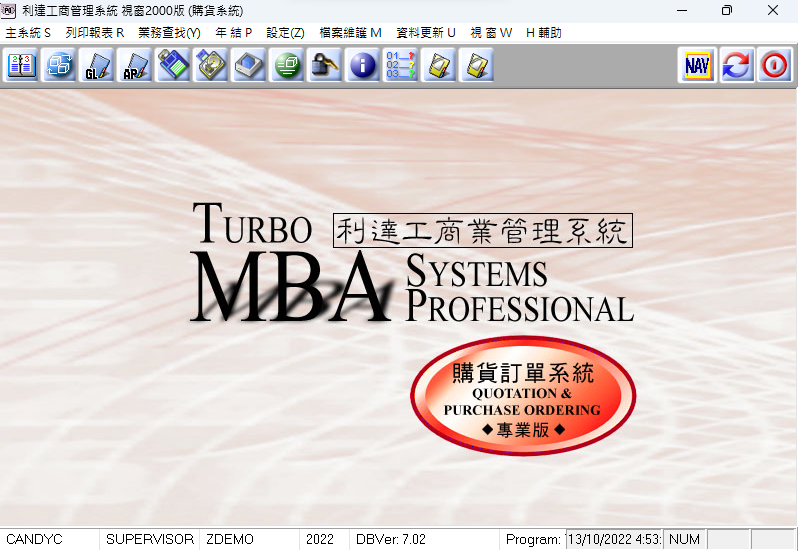This screenshot has width=798, height=551.
Task: Click the application icon in the title bar
Action: [8, 10]
